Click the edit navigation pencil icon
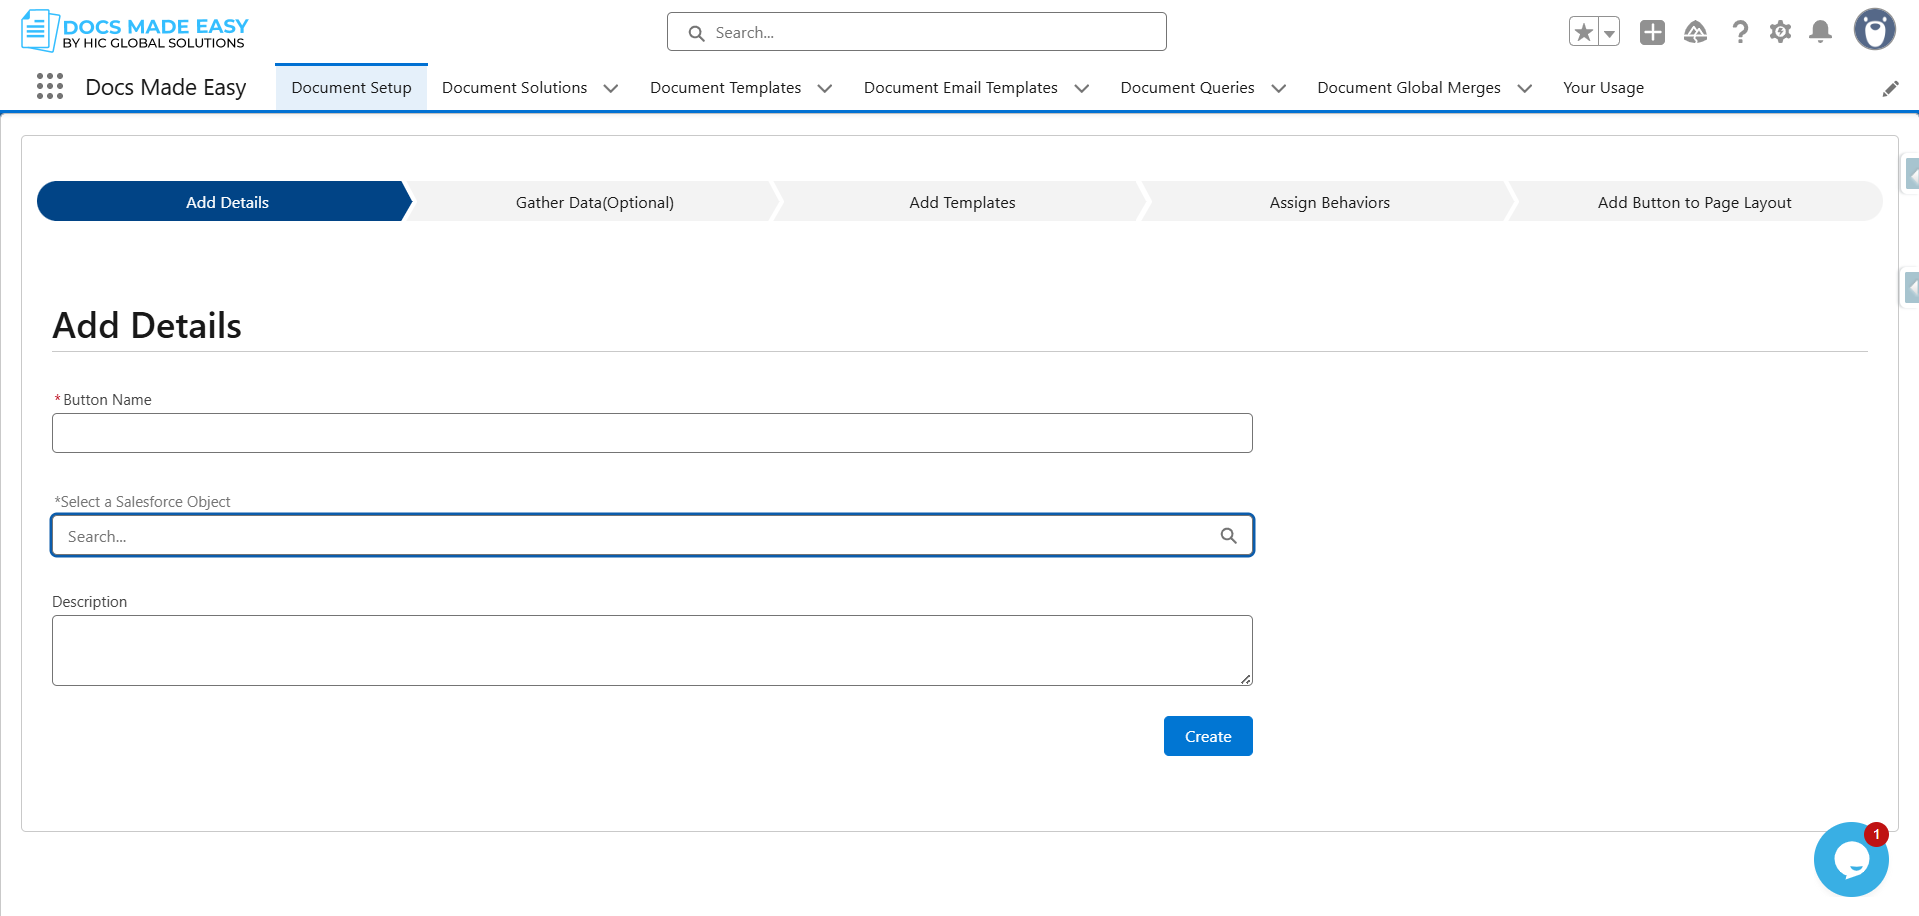The height and width of the screenshot is (916, 1919). click(x=1890, y=89)
